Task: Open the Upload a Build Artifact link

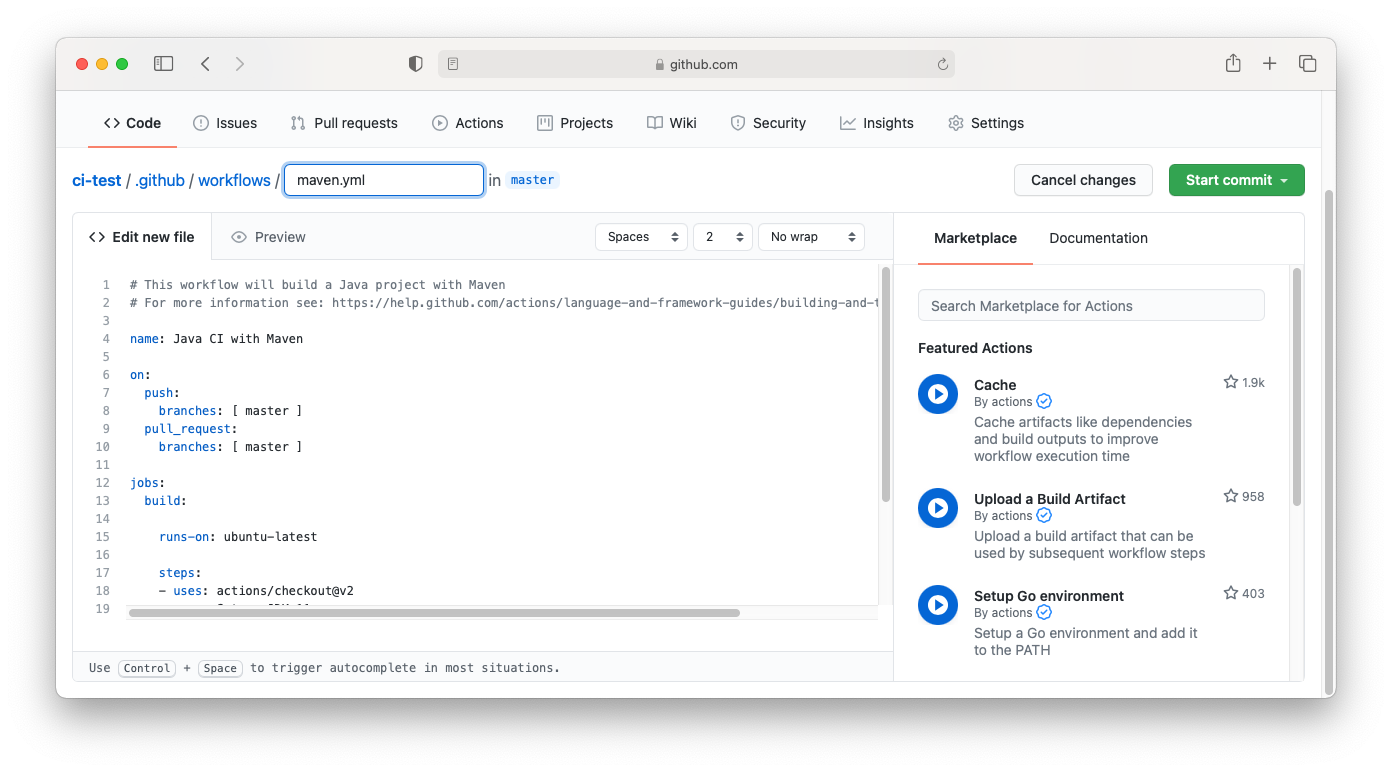Action: click(1050, 499)
